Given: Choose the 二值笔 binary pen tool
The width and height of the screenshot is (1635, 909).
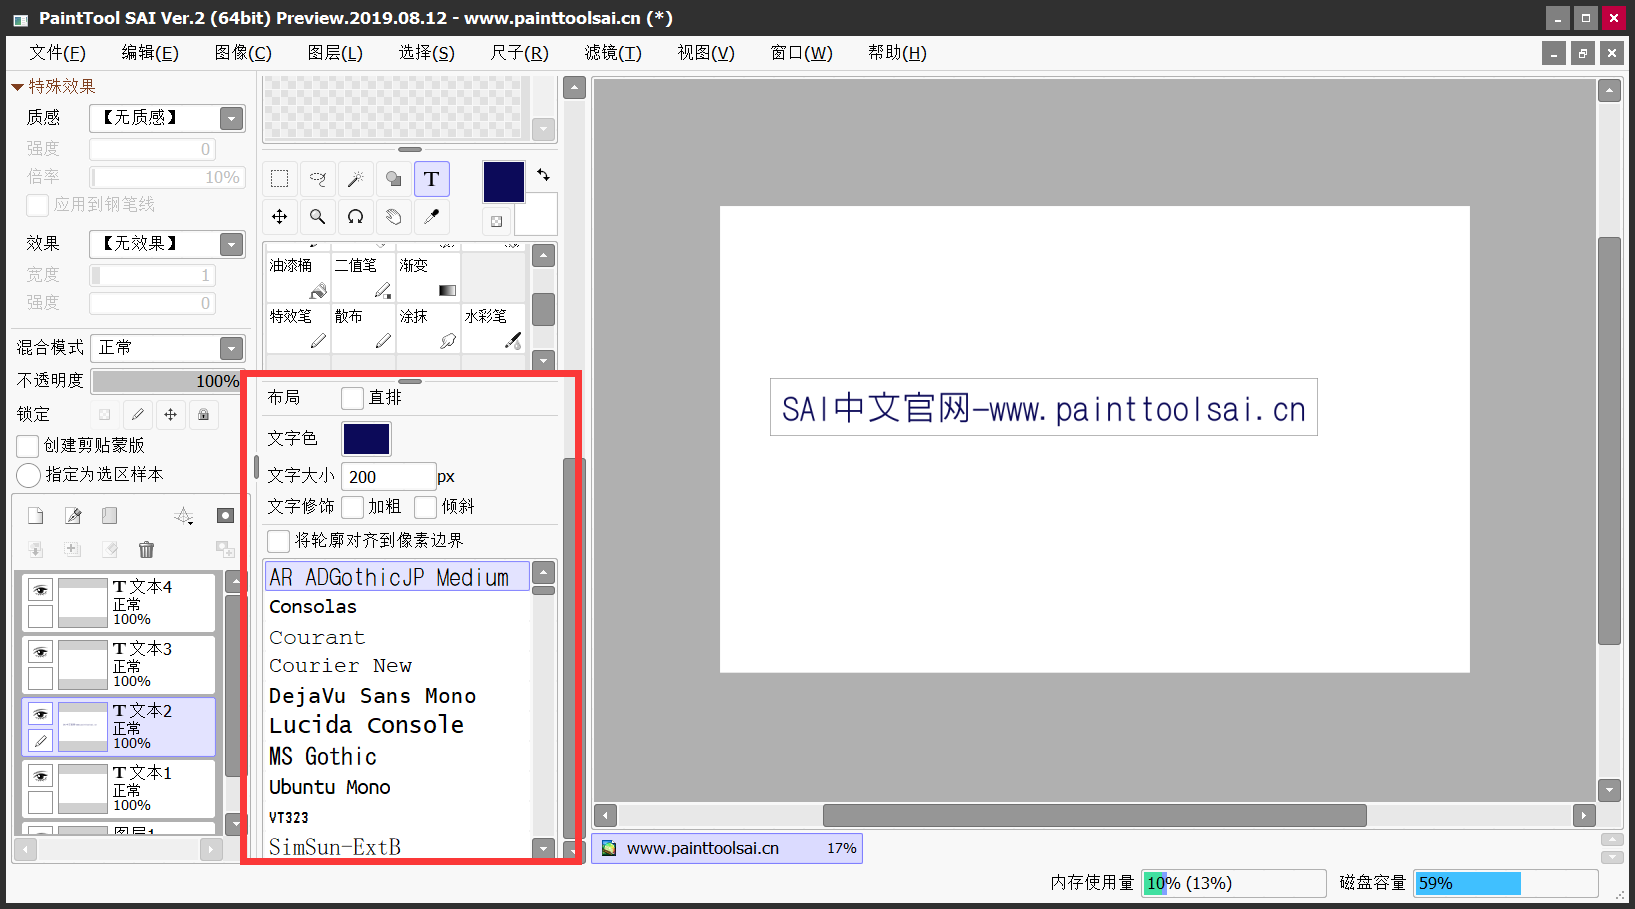Looking at the screenshot, I should point(363,278).
